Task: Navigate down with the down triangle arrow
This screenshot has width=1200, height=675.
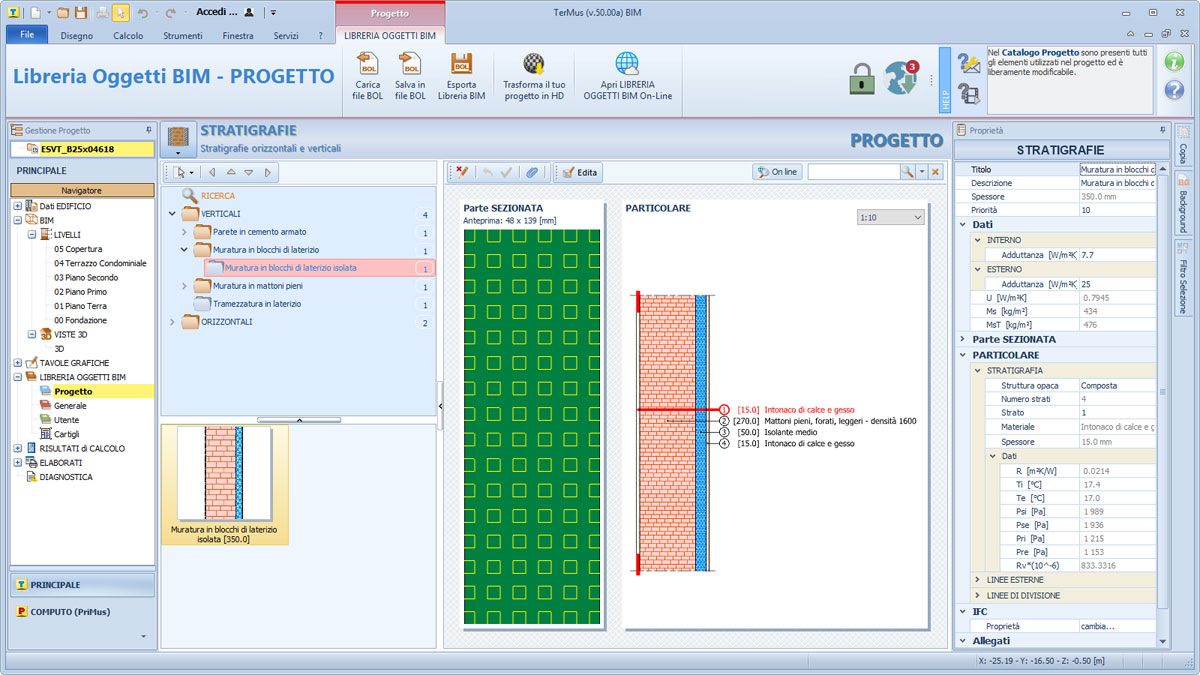Action: point(249,172)
